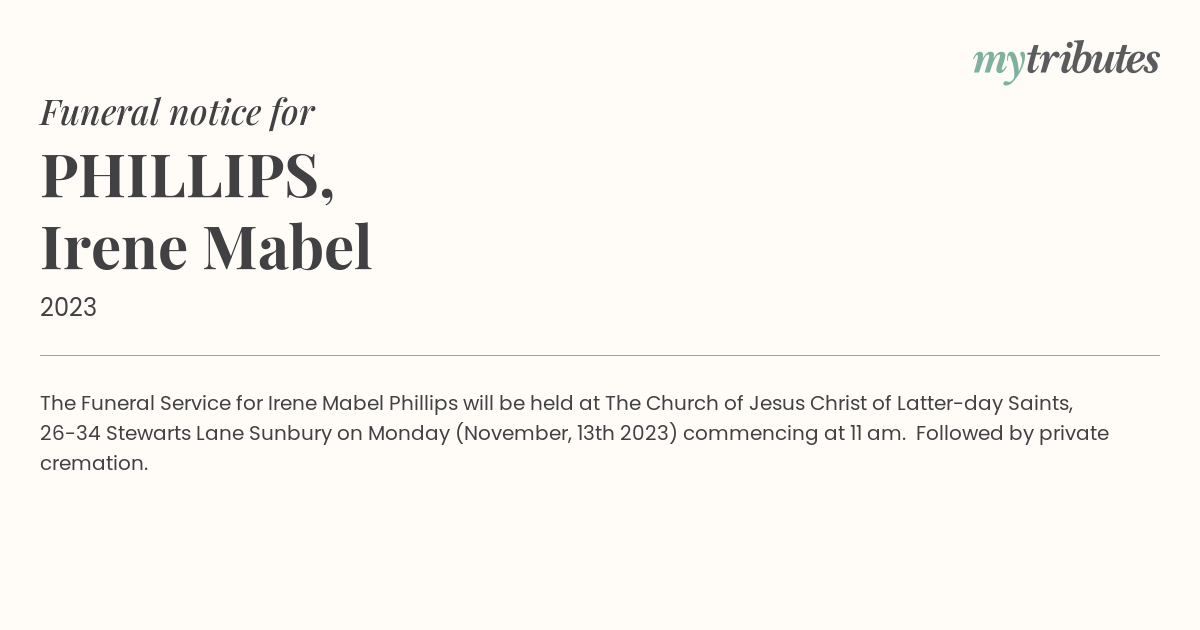The width and height of the screenshot is (1200, 630).
Task: Click "will be held at" in paragraph
Action: [x=531, y=404]
